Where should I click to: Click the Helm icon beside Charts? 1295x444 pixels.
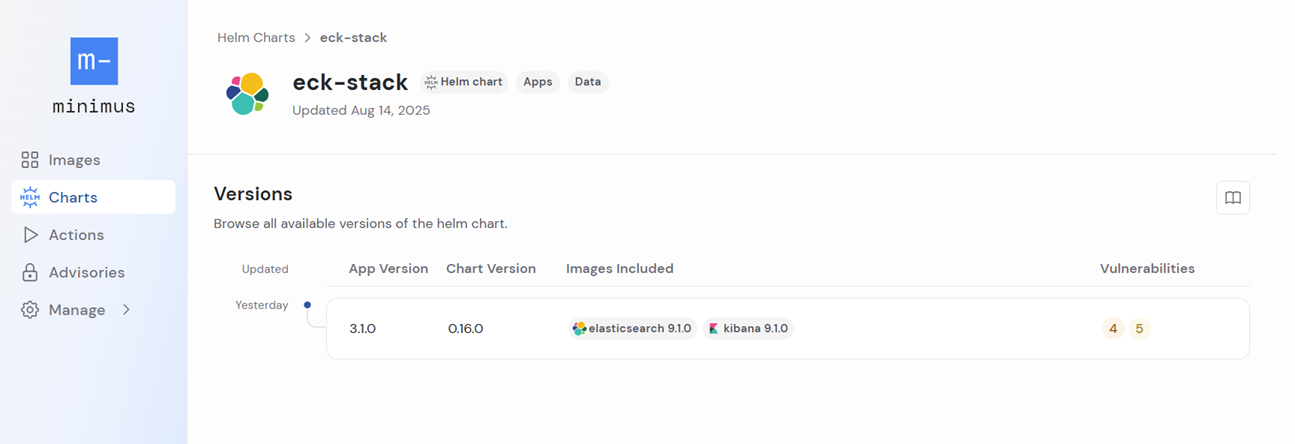[30, 197]
